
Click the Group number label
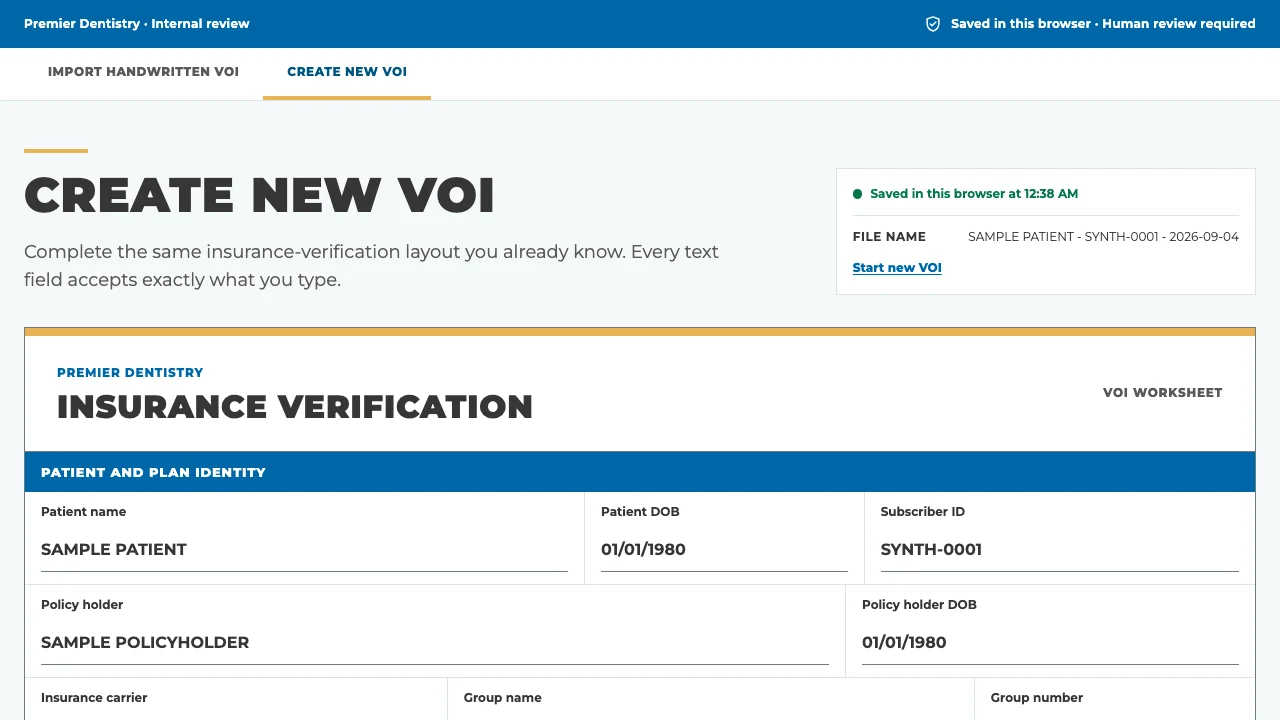click(1037, 698)
